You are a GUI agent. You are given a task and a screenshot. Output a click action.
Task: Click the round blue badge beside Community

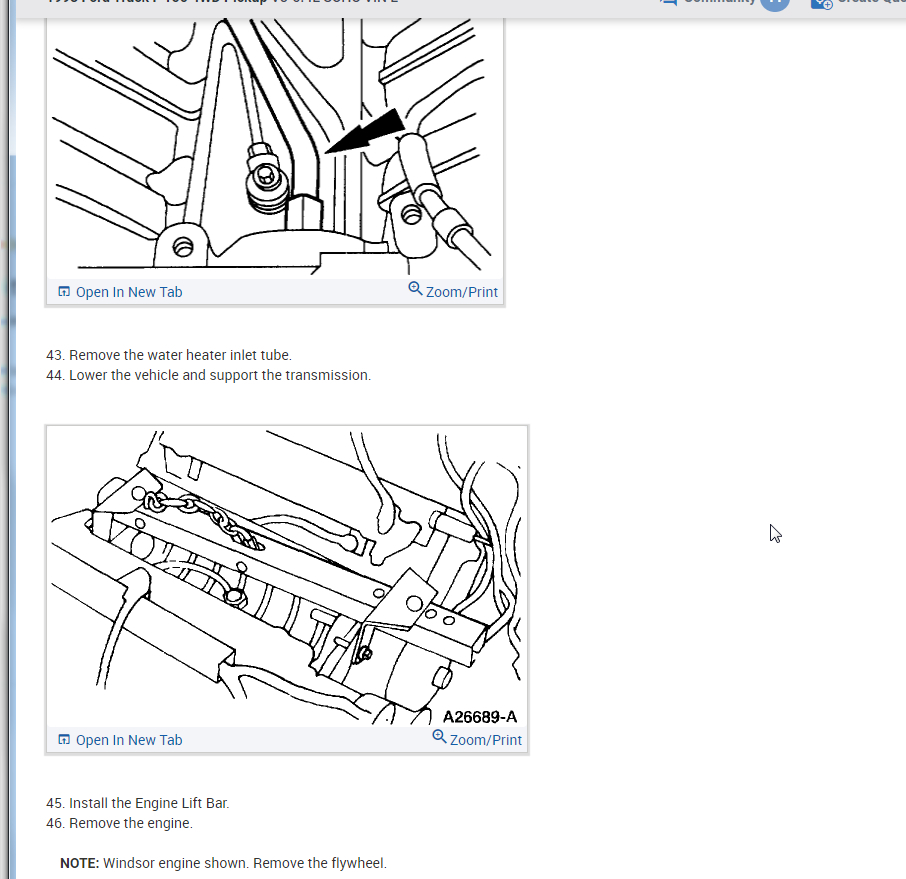pyautogui.click(x=775, y=3)
